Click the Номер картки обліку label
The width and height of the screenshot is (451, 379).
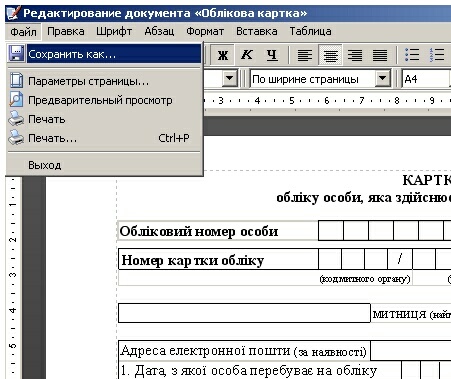193,260
